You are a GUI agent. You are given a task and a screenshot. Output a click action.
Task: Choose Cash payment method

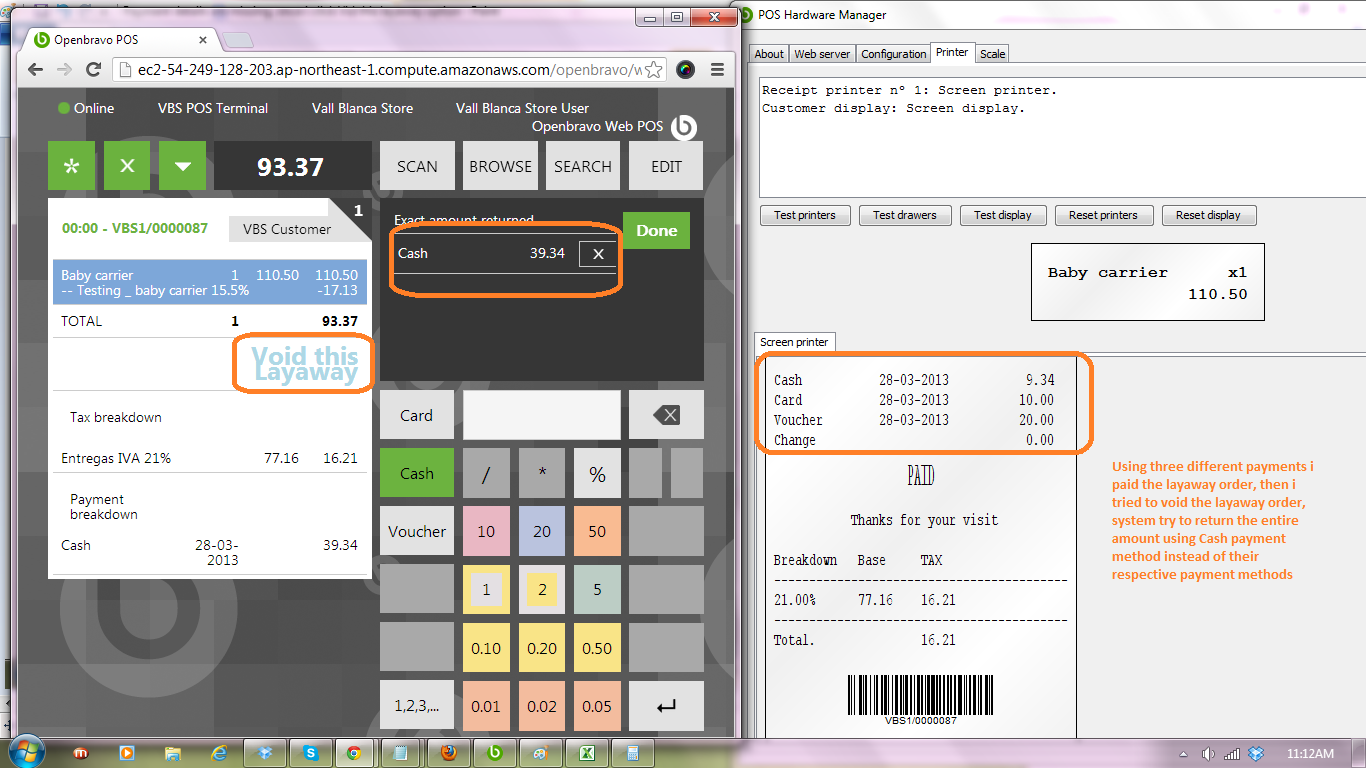click(417, 473)
